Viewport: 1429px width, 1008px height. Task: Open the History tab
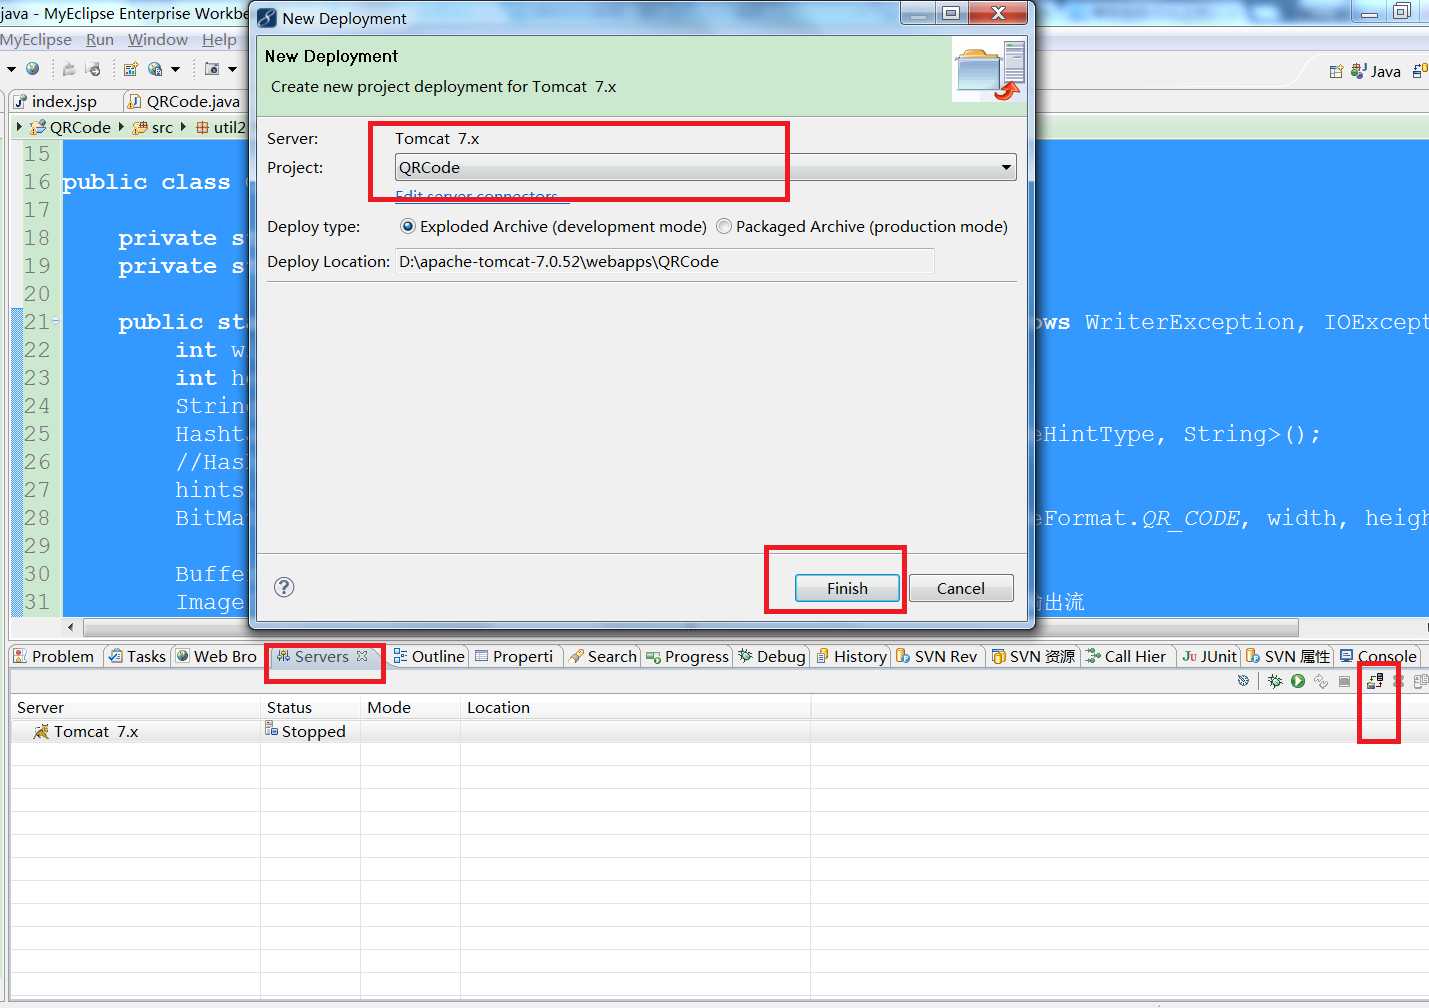click(x=852, y=656)
